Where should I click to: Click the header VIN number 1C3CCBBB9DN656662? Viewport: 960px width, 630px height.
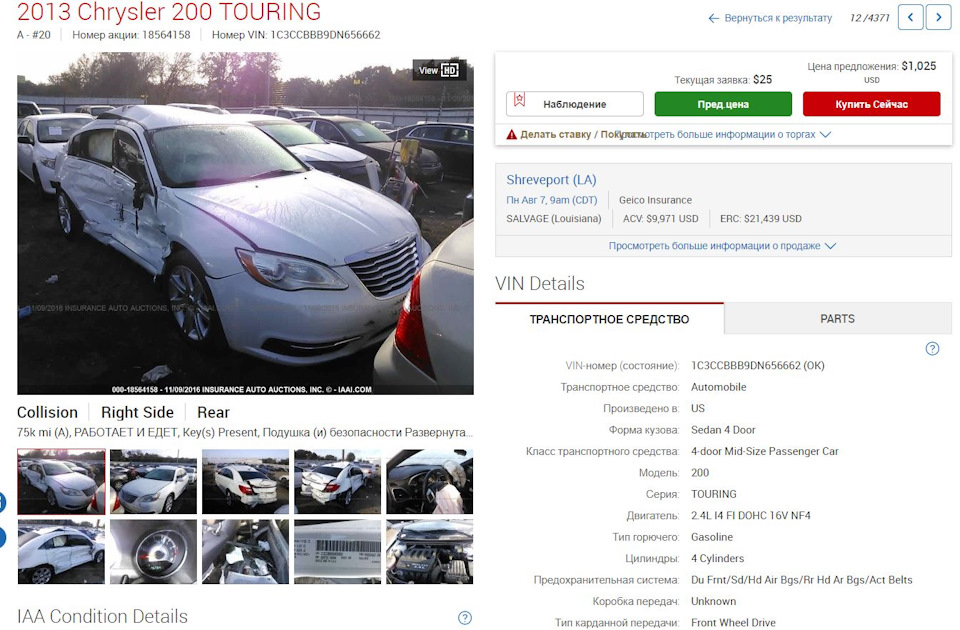click(x=325, y=36)
